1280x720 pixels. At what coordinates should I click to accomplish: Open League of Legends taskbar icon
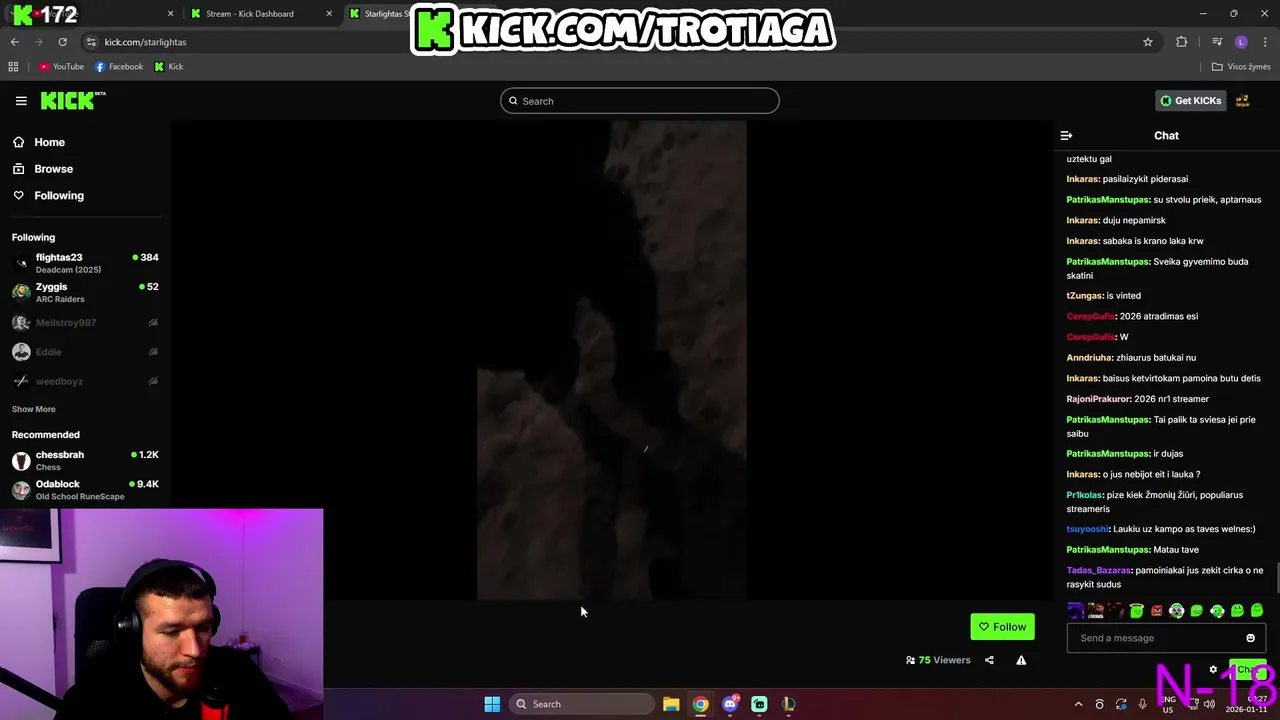[x=789, y=704]
